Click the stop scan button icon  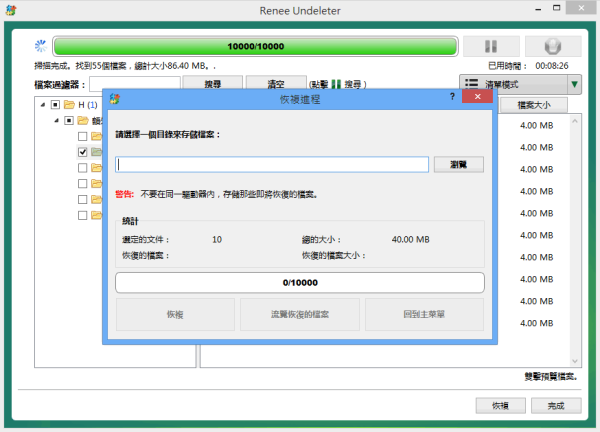pos(553,46)
